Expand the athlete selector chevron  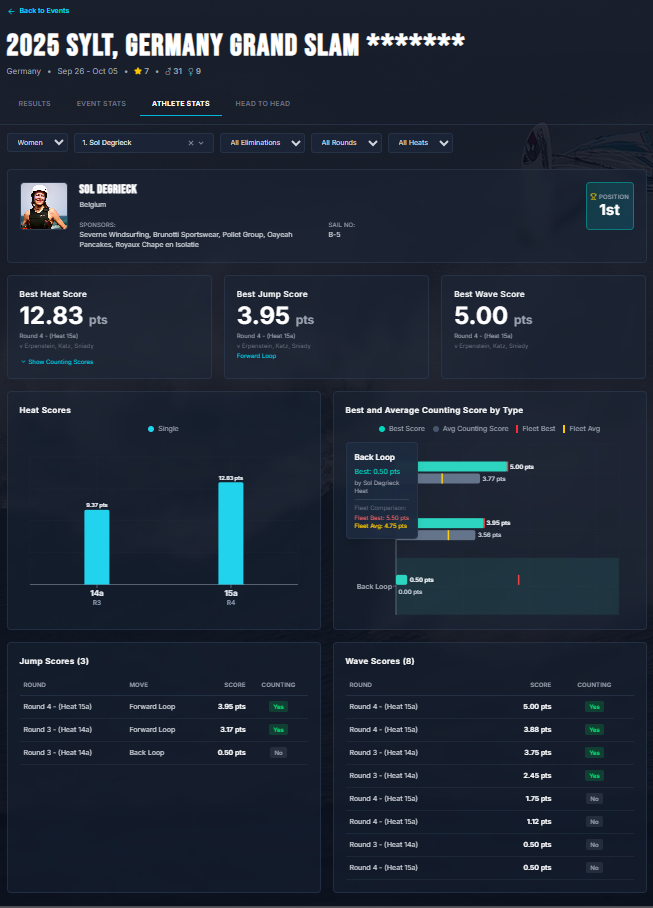(x=201, y=143)
